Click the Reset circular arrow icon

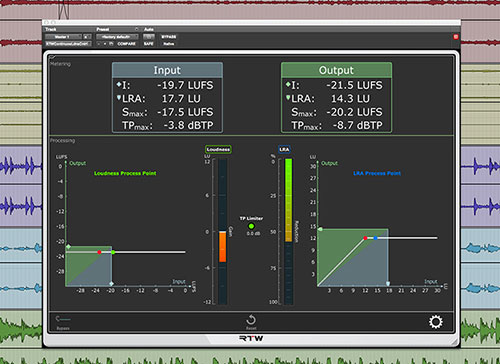[251, 320]
